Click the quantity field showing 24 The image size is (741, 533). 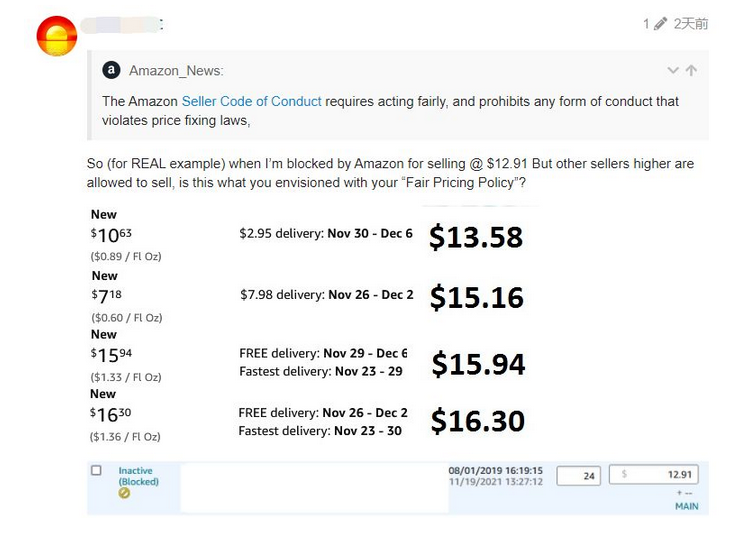(578, 475)
